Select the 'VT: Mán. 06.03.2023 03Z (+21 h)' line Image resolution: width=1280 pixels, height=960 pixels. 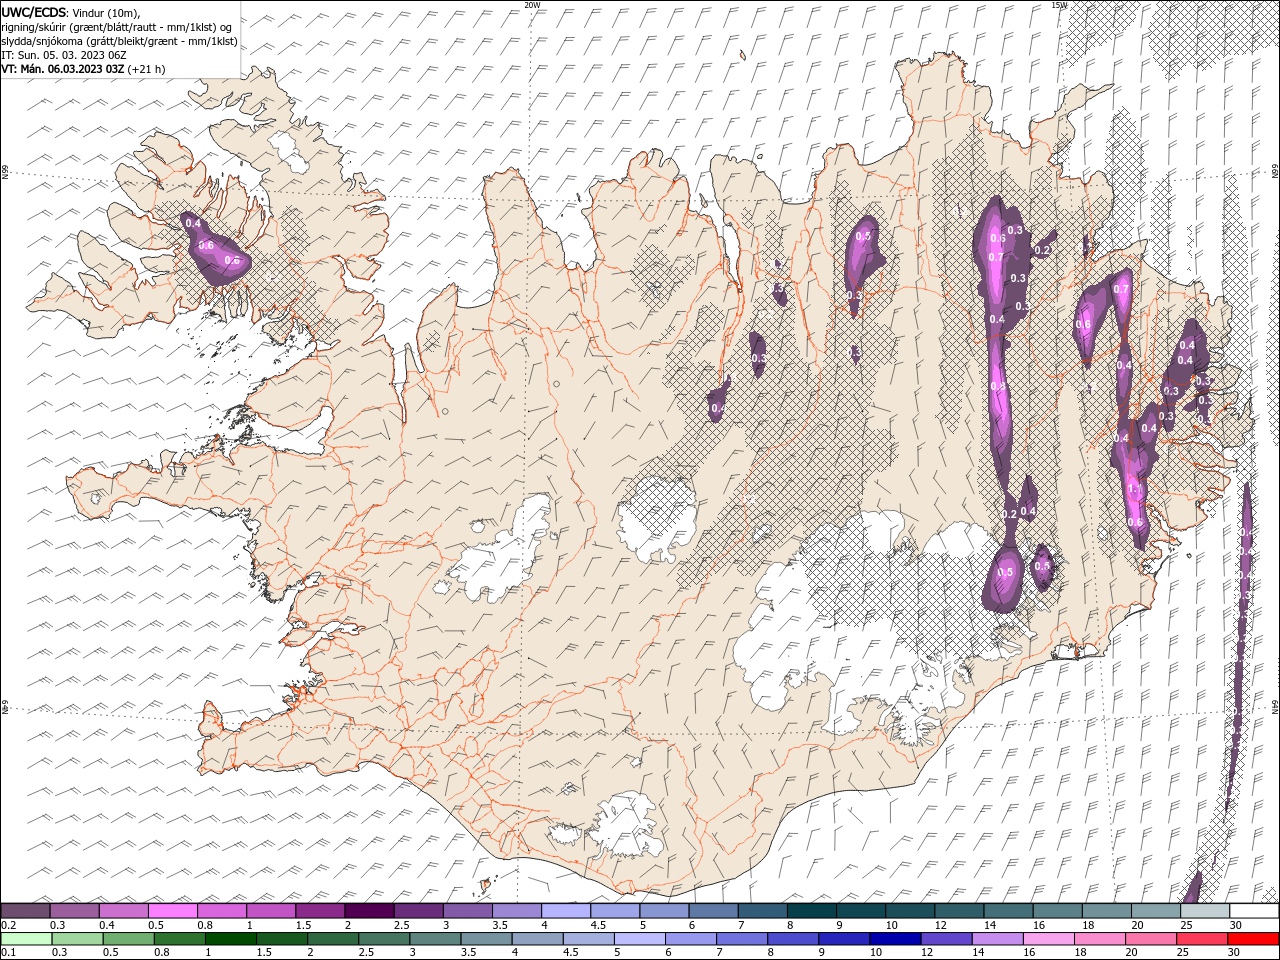click(x=83, y=69)
